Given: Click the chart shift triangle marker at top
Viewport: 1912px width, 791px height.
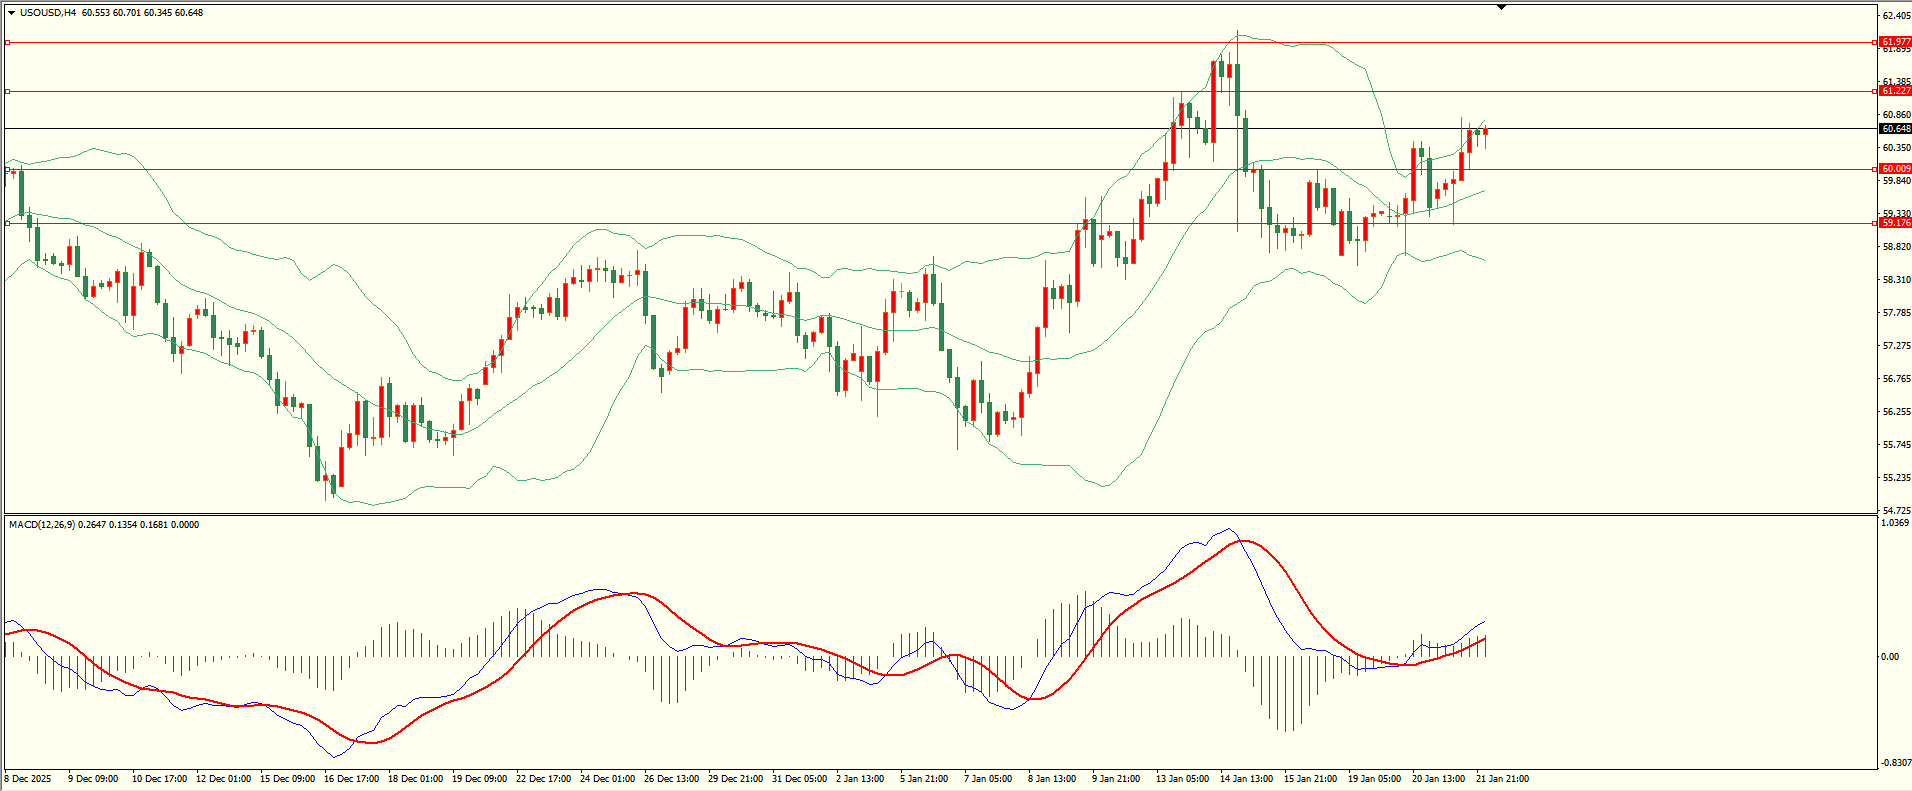Looking at the screenshot, I should coord(1501,8).
